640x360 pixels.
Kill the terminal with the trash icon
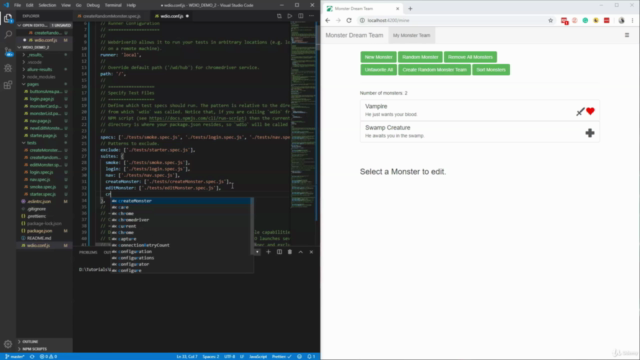[x=290, y=252]
